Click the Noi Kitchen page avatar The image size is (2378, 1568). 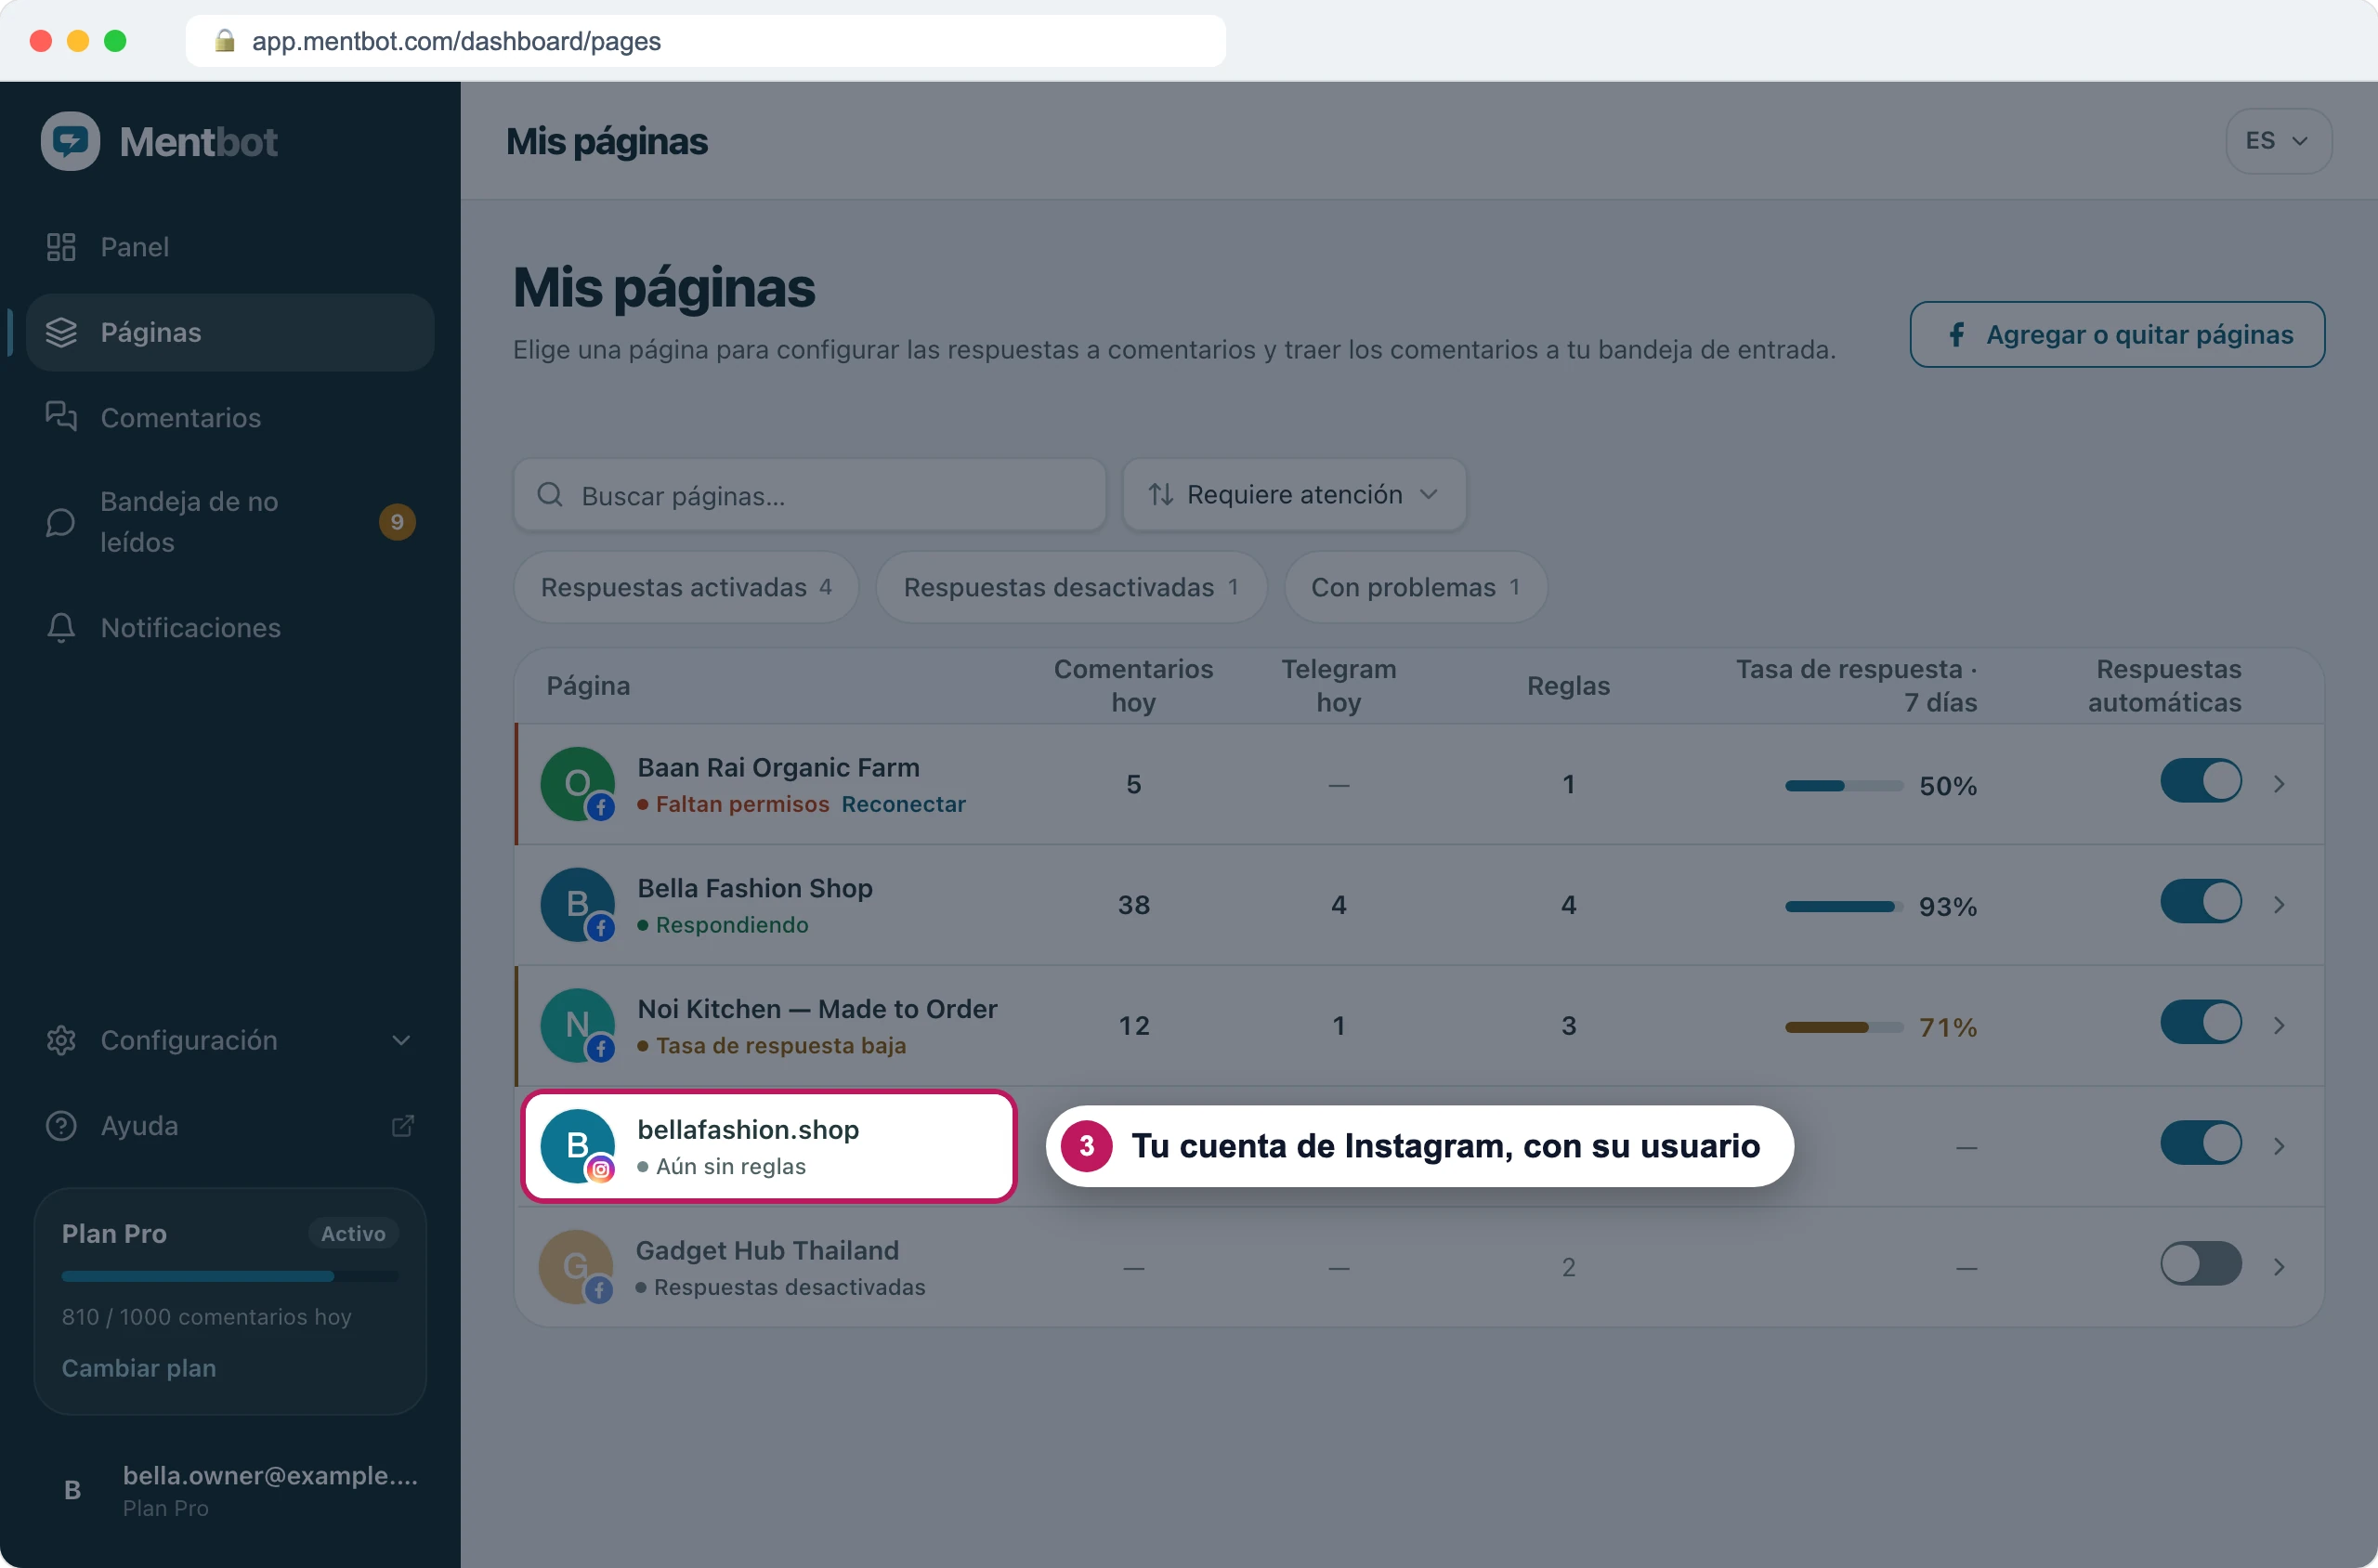[x=578, y=1025]
